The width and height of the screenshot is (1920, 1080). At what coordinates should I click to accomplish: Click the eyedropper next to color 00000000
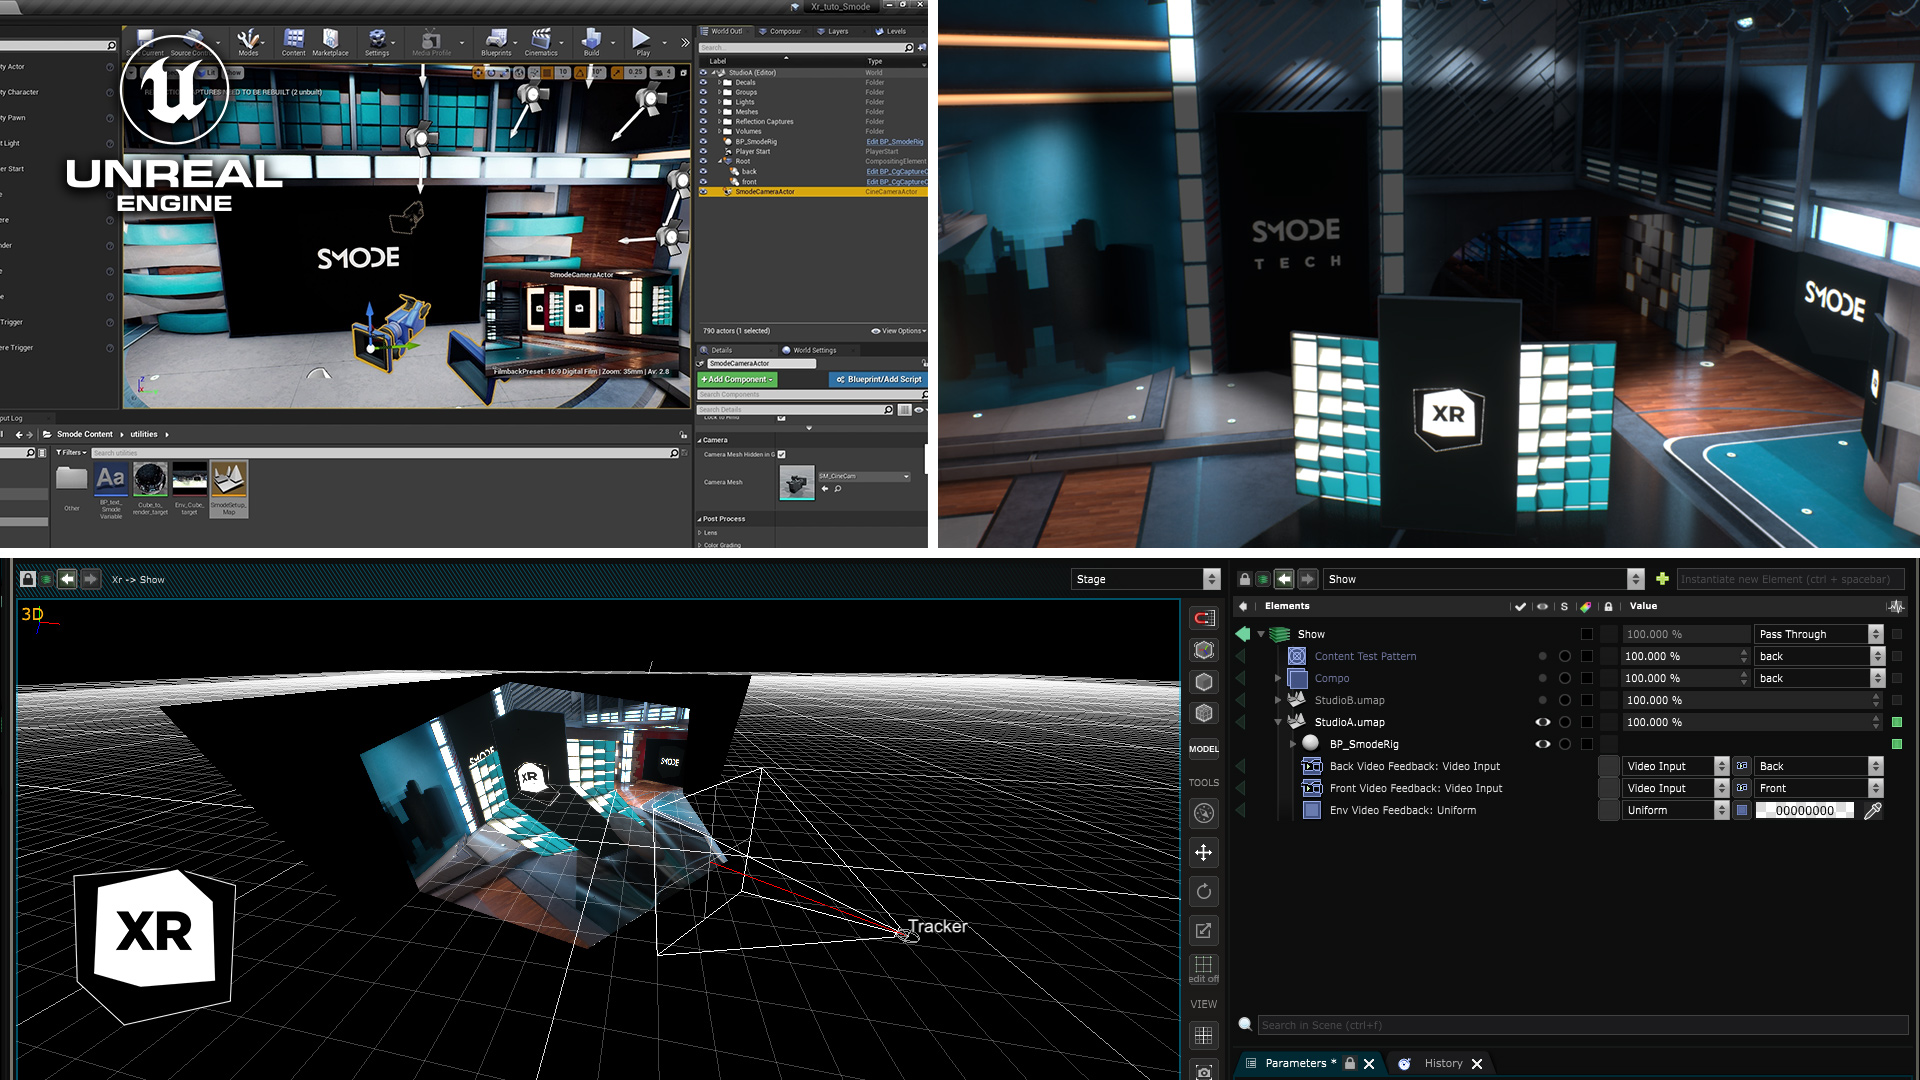(1873, 811)
